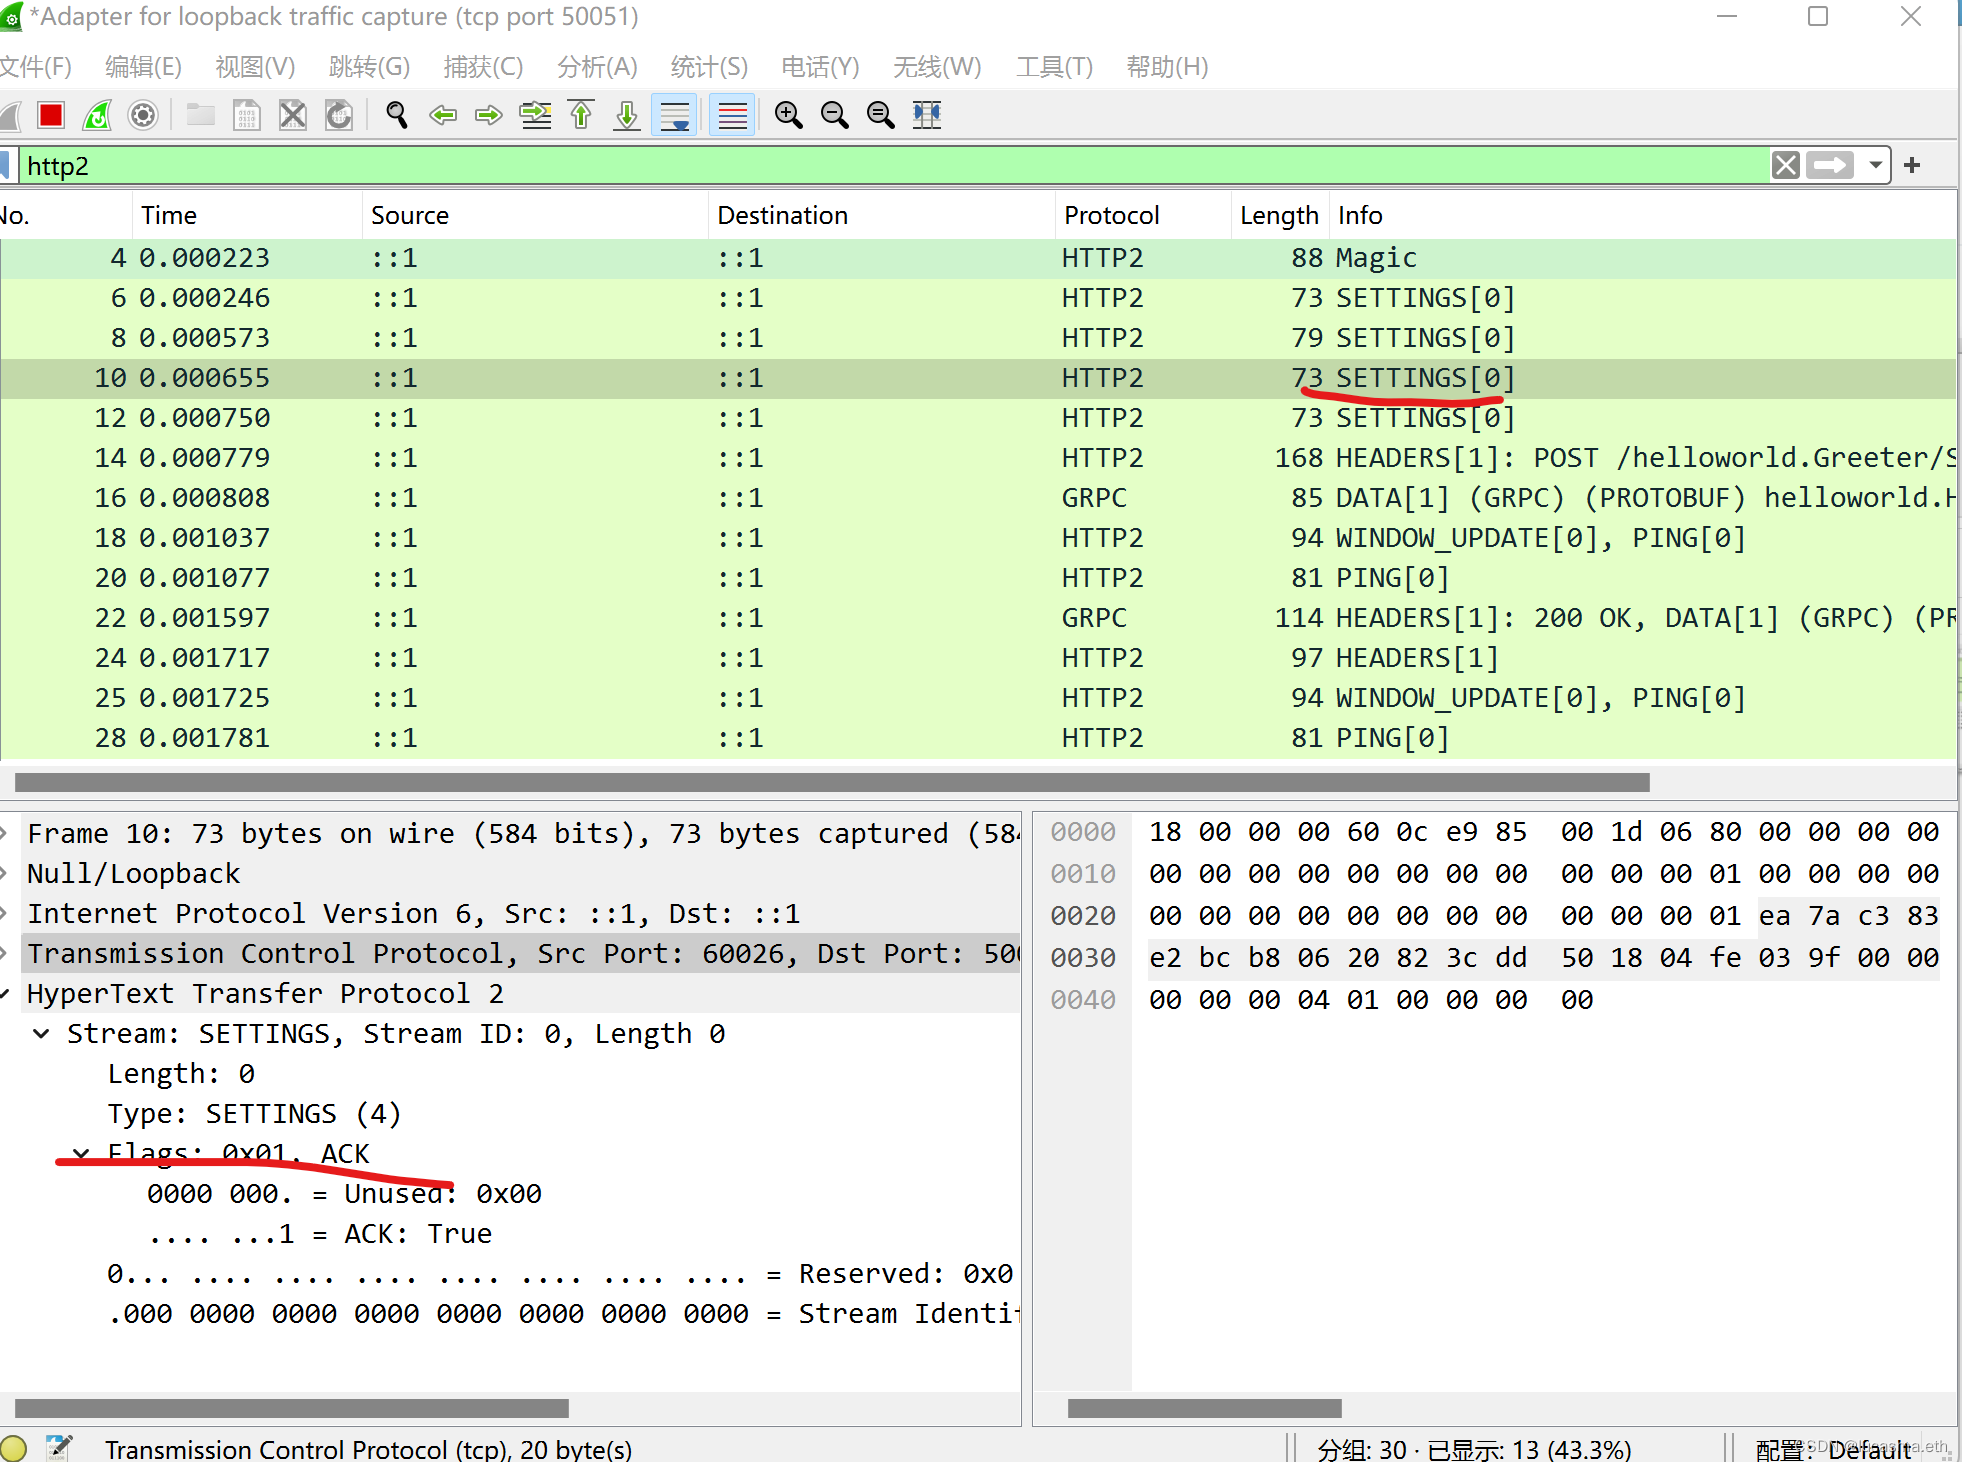The height and width of the screenshot is (1462, 1962).
Task: Expand Transmission Control Protocol node
Action: 4,953
